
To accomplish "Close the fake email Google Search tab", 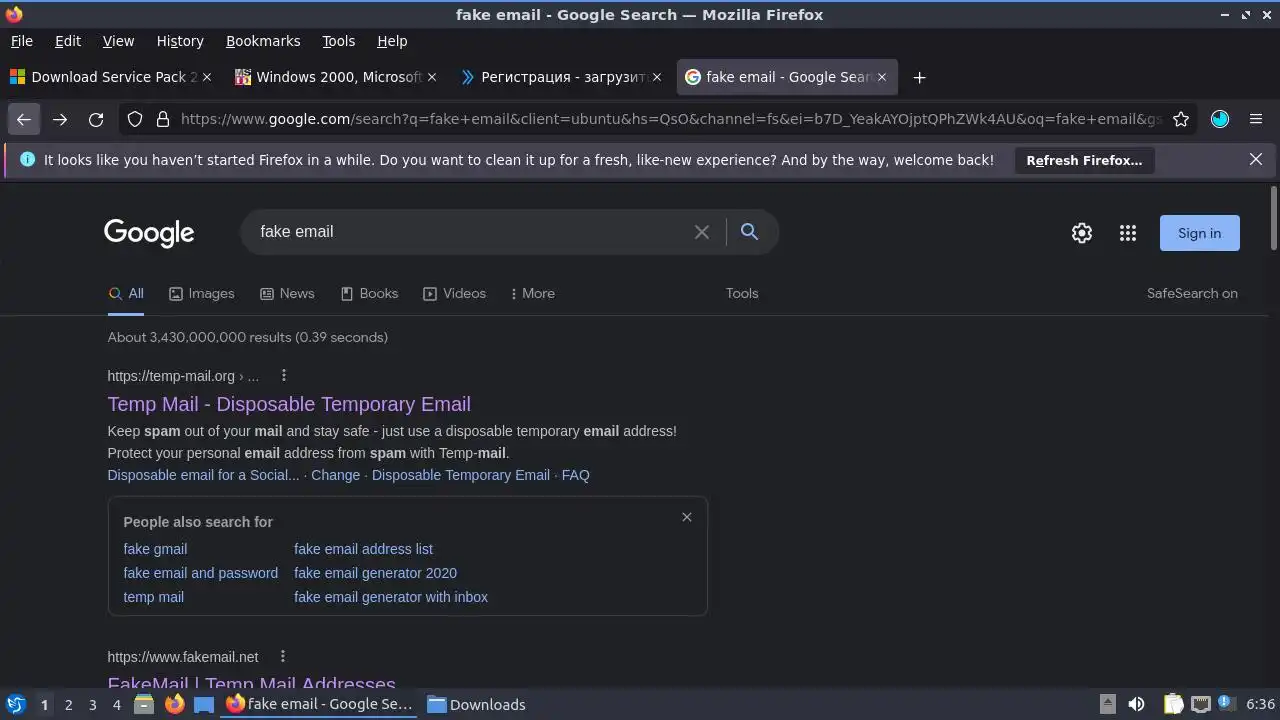I will point(882,77).
